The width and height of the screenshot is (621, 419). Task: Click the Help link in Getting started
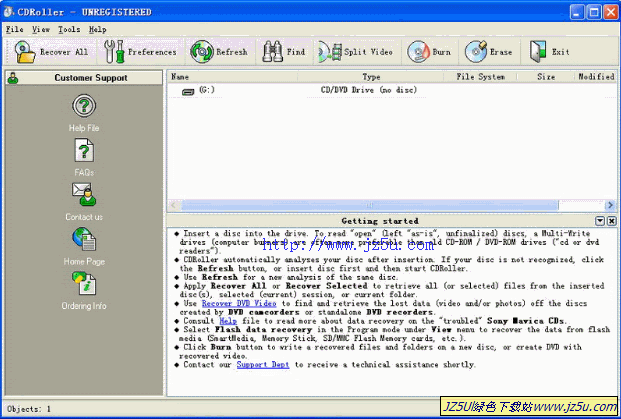pyautogui.click(x=228, y=321)
